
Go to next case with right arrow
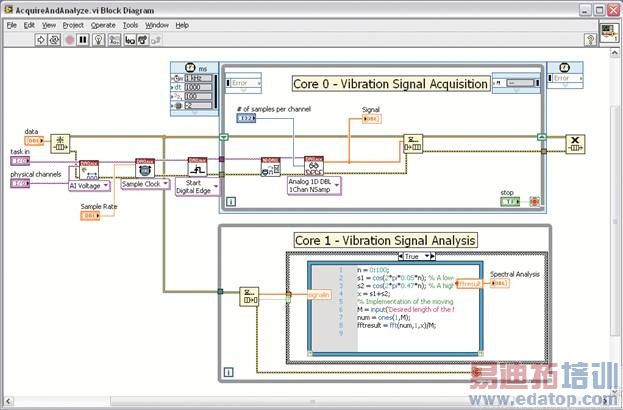pyautogui.click(x=433, y=256)
